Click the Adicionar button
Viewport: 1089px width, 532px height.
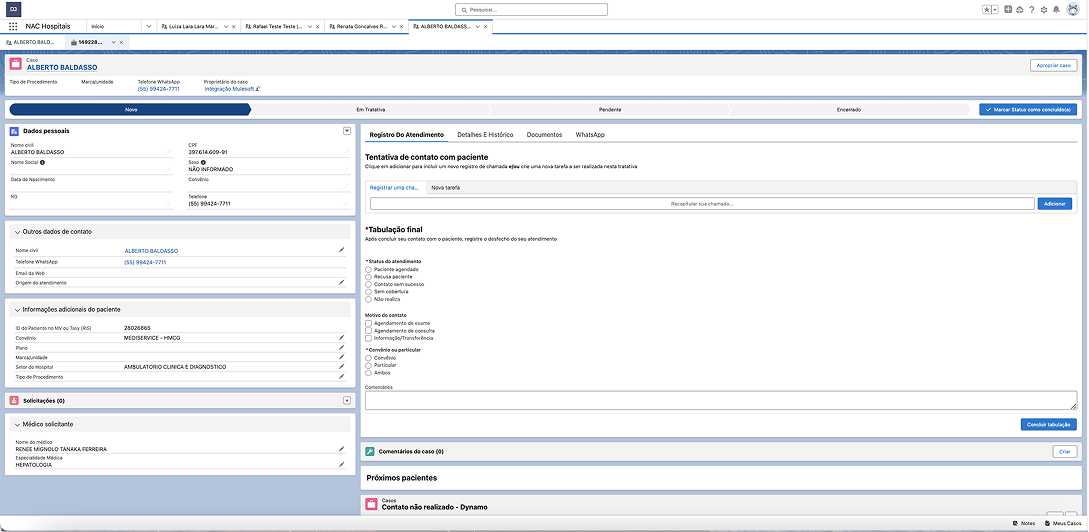pyautogui.click(x=1054, y=203)
